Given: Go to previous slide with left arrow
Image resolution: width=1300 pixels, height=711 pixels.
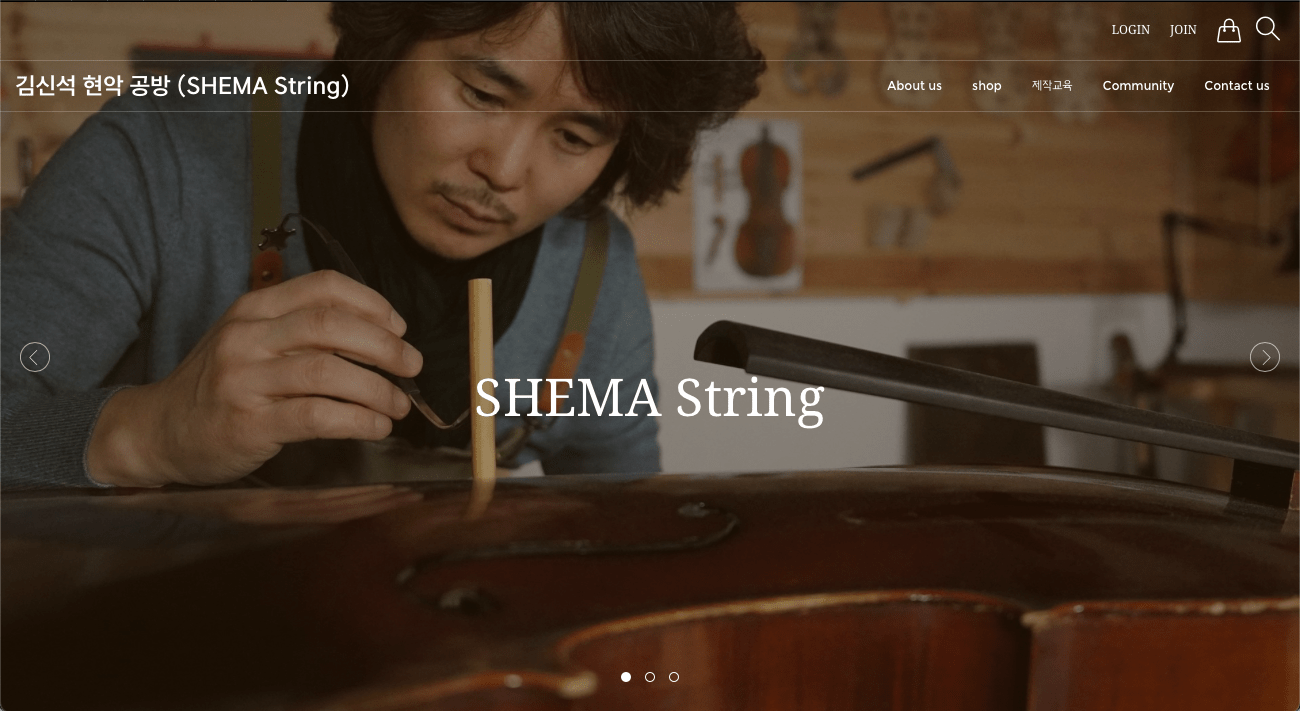Looking at the screenshot, I should 35,357.
